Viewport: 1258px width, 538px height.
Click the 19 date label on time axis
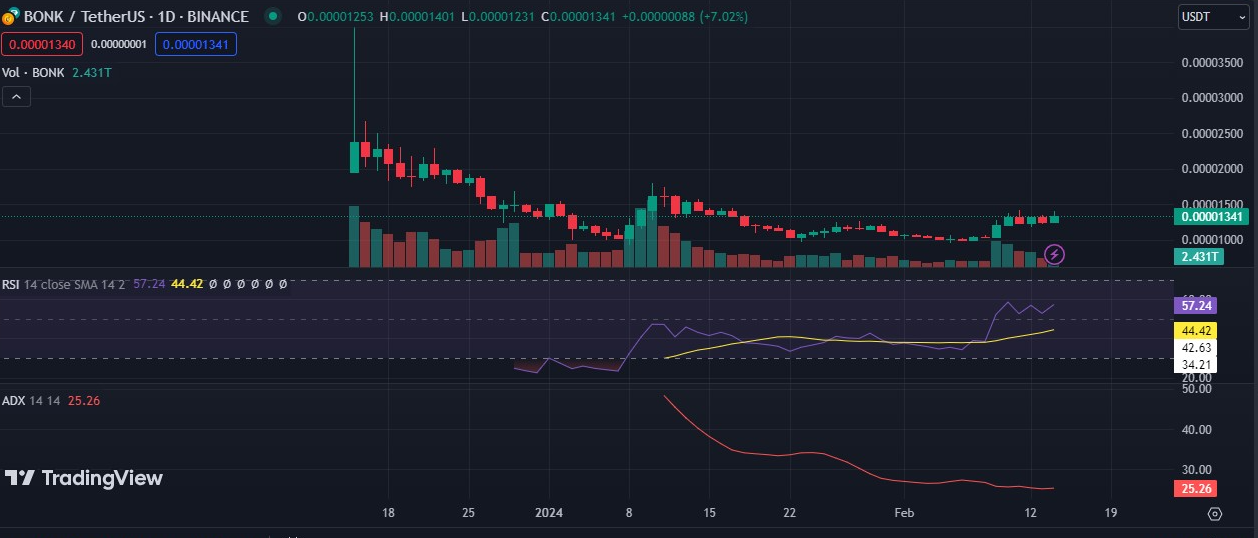pyautogui.click(x=1110, y=513)
